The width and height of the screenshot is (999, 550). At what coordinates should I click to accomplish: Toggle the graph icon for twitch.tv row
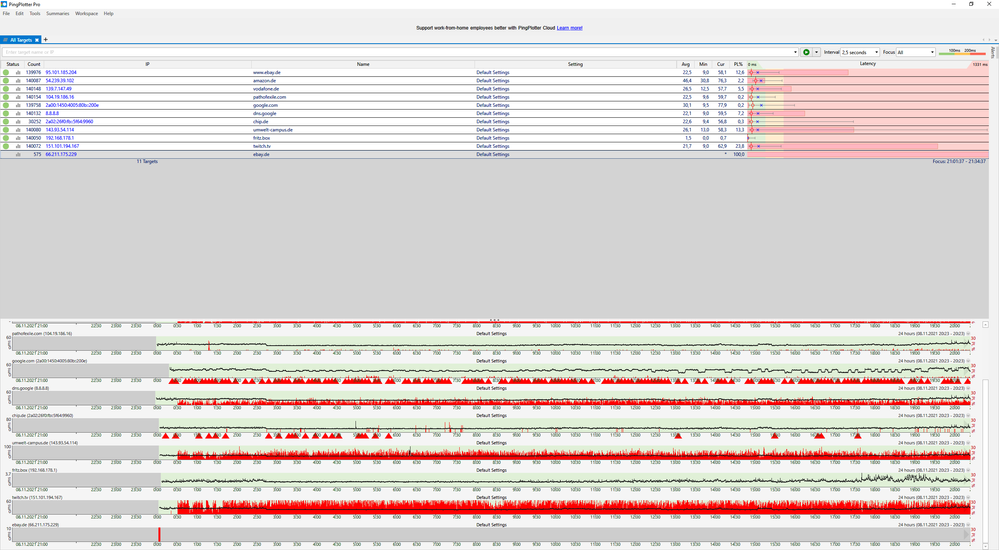tap(18, 147)
